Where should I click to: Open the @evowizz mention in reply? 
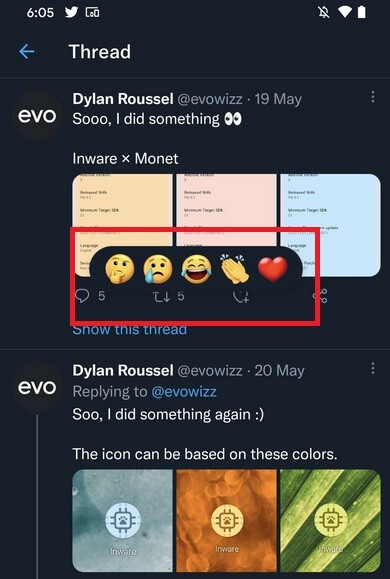(184, 391)
